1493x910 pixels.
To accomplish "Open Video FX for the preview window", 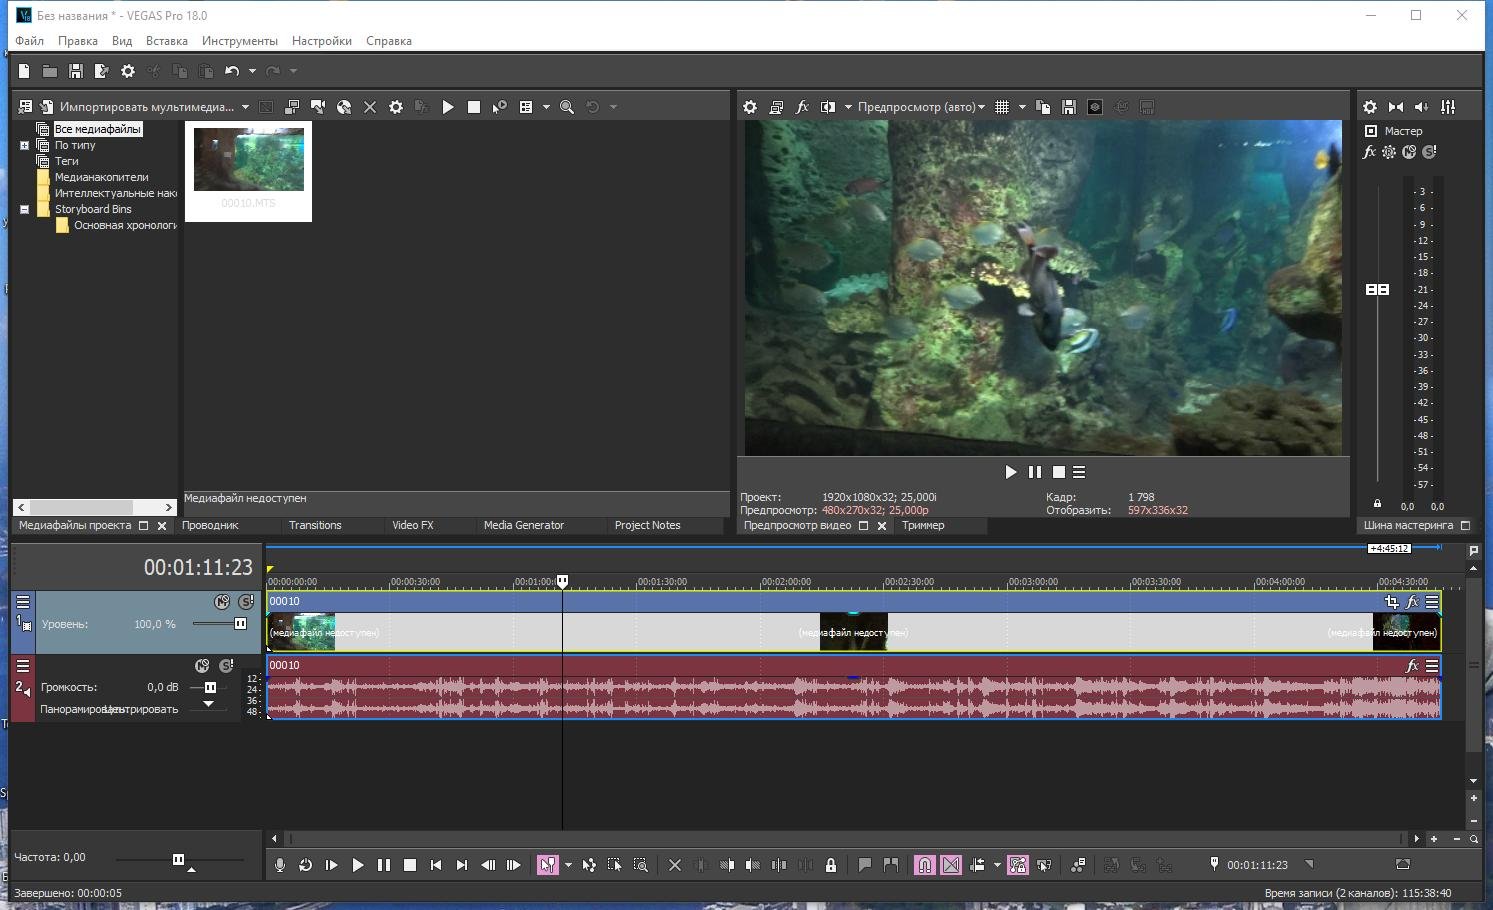I will 802,107.
